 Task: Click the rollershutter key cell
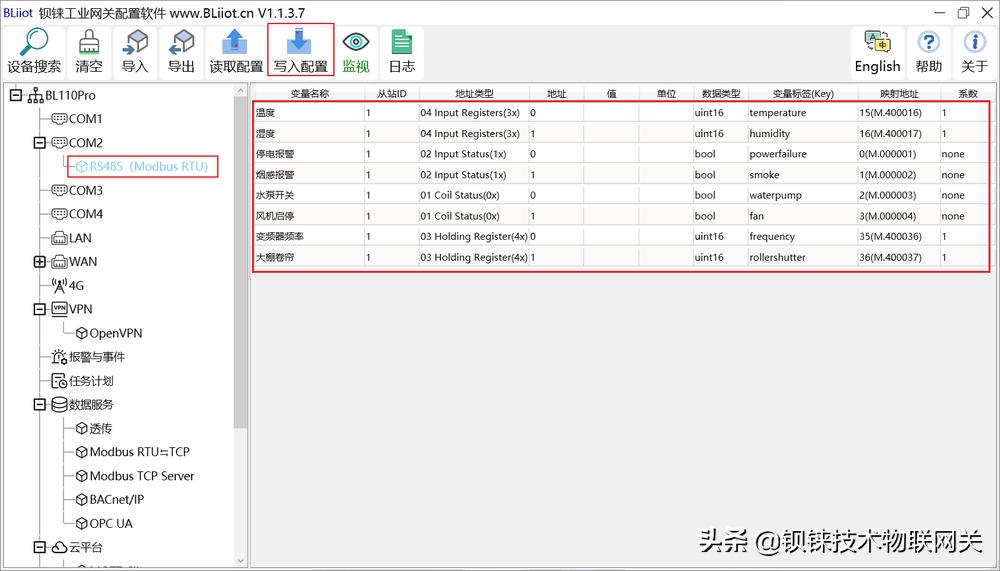point(803,257)
